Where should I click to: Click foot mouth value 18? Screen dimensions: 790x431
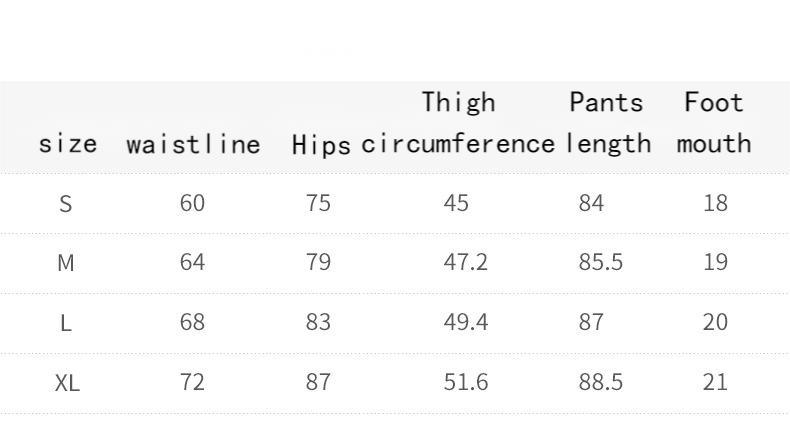point(715,203)
